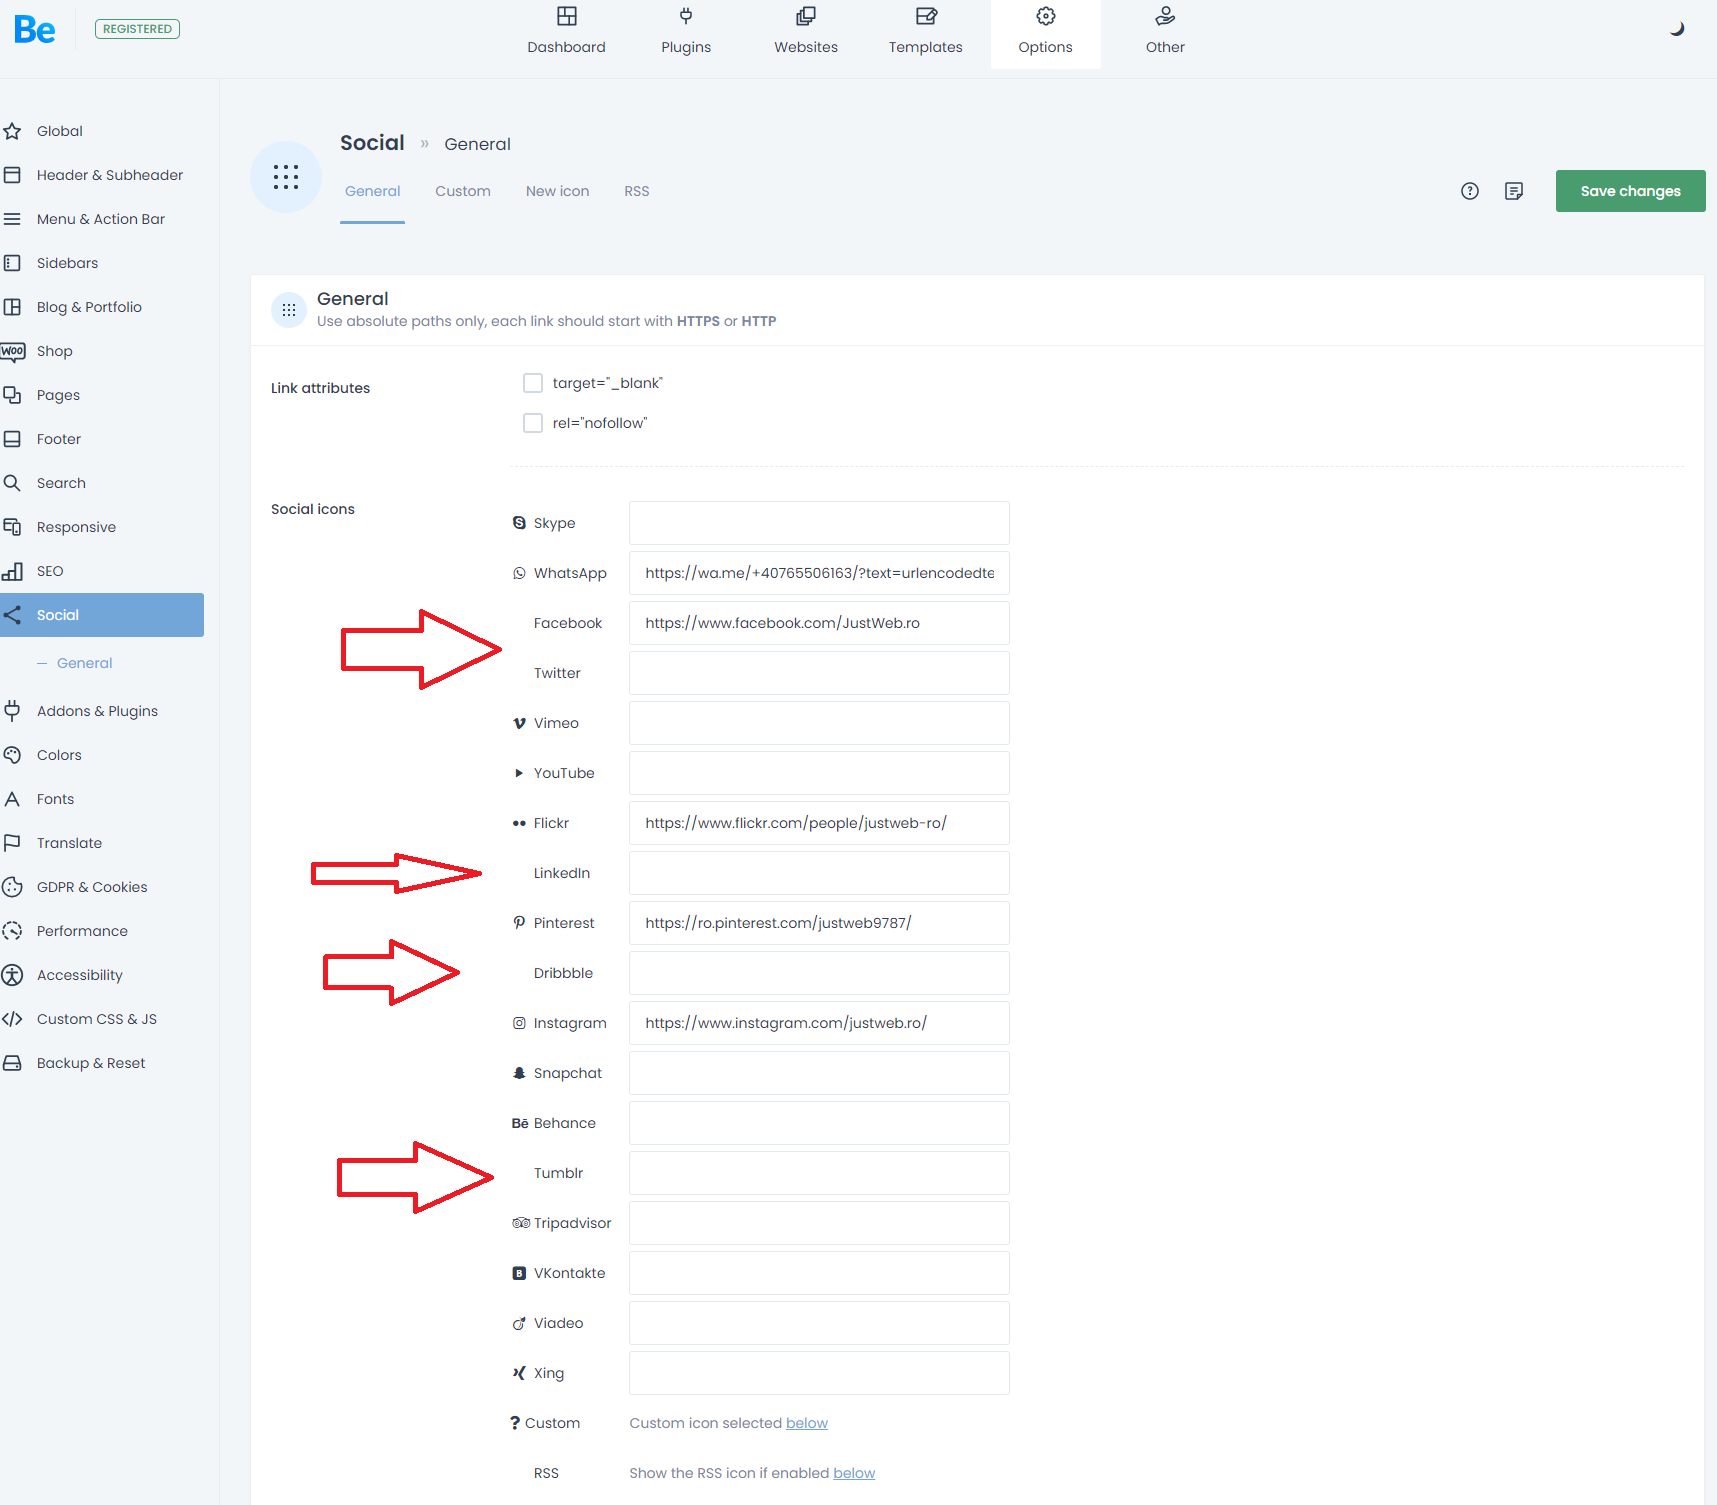Screen dimensions: 1717x1505
Task: Click the Twitter URL input field
Action: tap(819, 673)
